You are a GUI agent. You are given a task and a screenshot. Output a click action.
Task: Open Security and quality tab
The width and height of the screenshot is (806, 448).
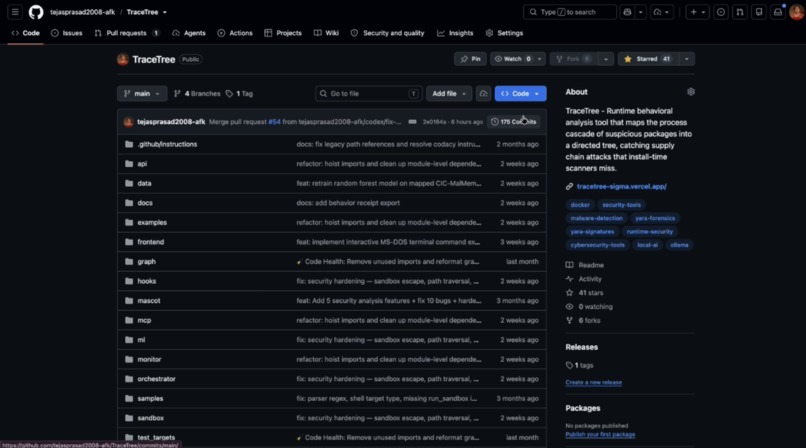tap(388, 33)
